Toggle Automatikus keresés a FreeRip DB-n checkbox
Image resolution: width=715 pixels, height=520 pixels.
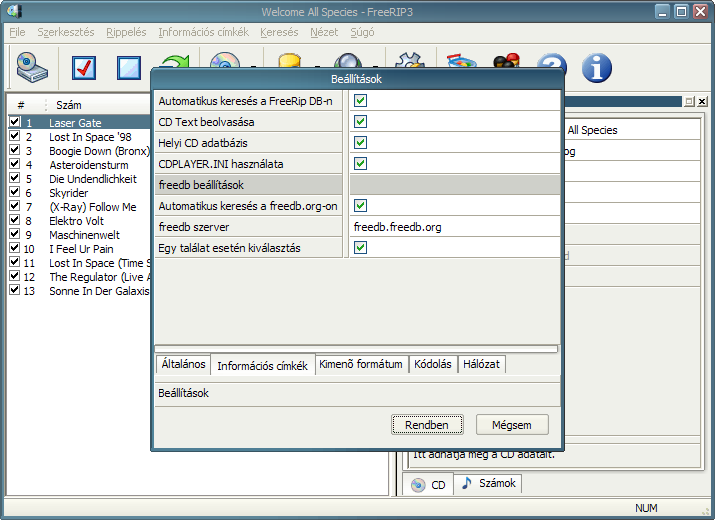(360, 100)
